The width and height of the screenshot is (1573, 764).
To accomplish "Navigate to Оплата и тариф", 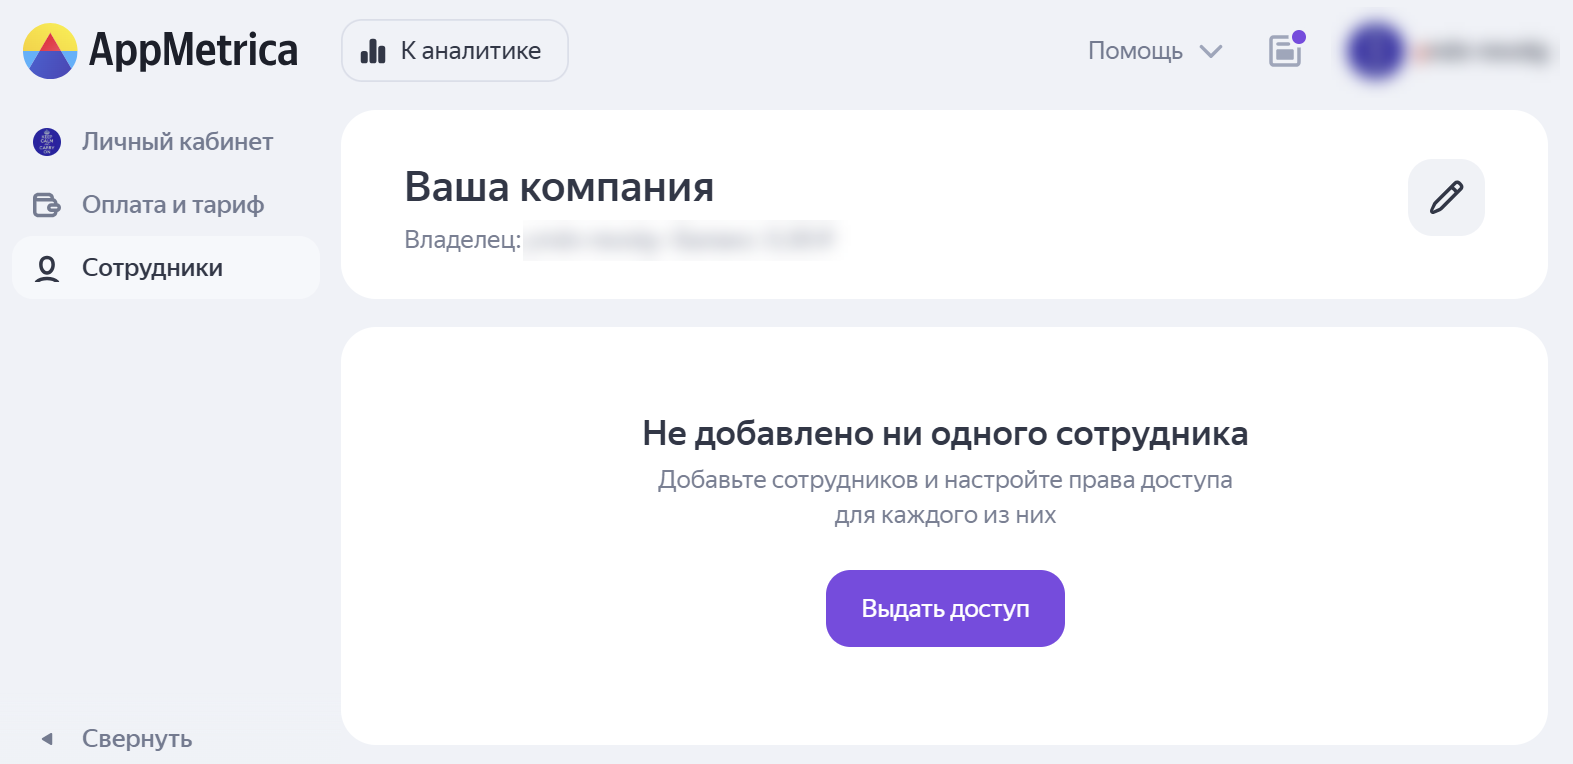I will coord(173,205).
